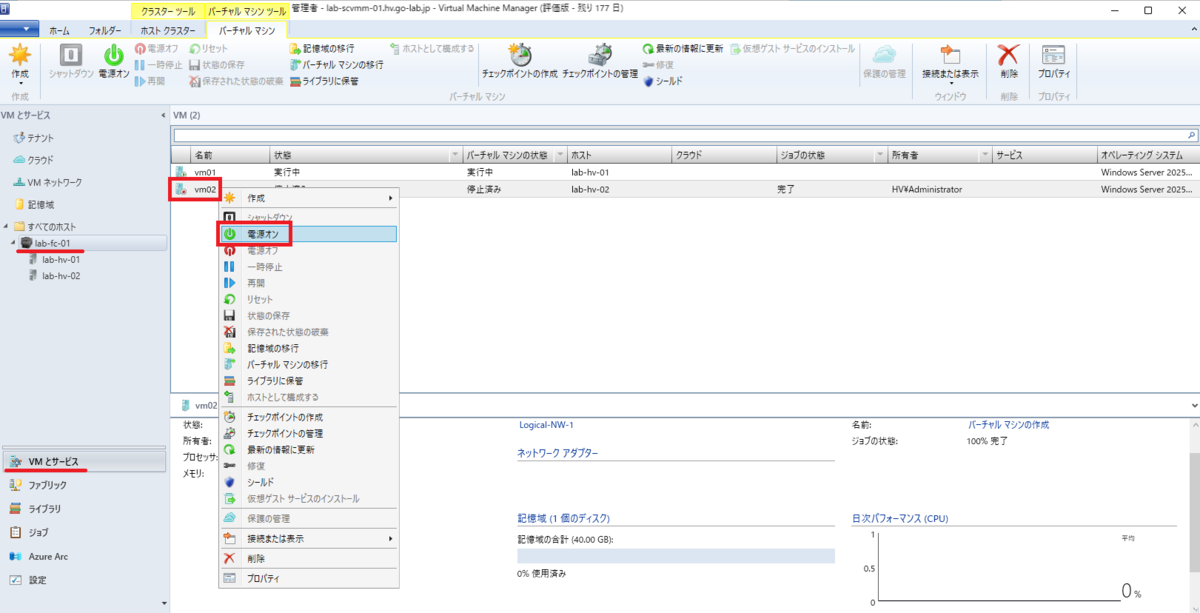The image size is (1200, 613).
Task: Choose 記憶域の移行 in the context menu
Action: 309,348
